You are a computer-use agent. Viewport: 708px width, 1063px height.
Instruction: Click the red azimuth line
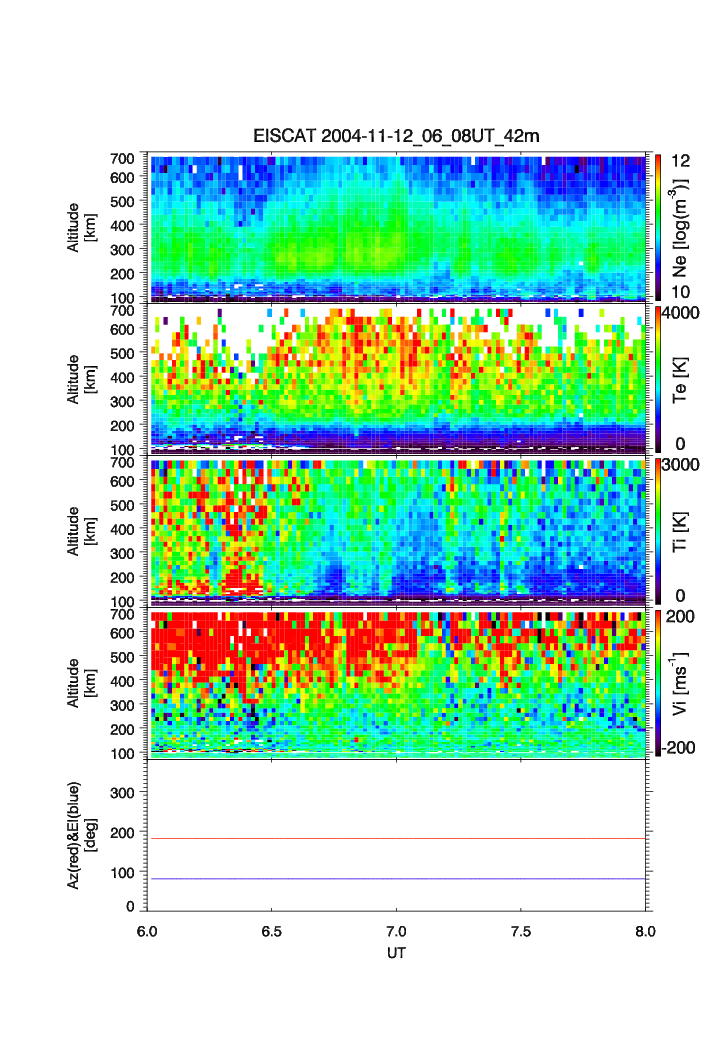coord(397,838)
